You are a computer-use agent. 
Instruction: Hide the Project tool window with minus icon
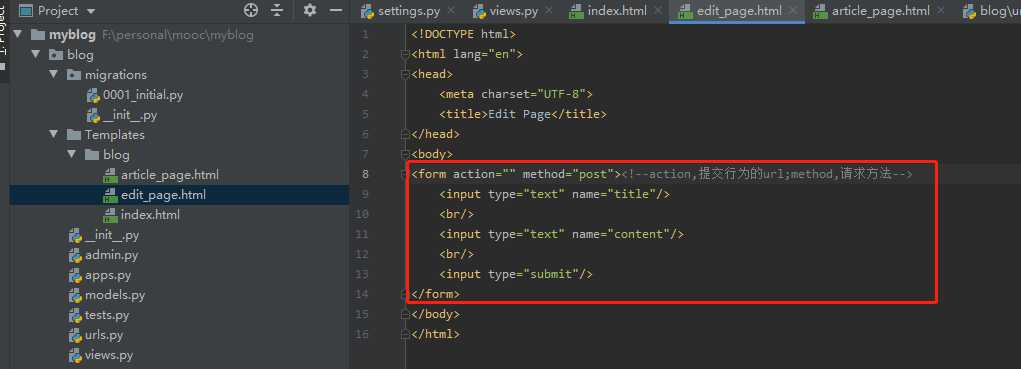[x=336, y=10]
